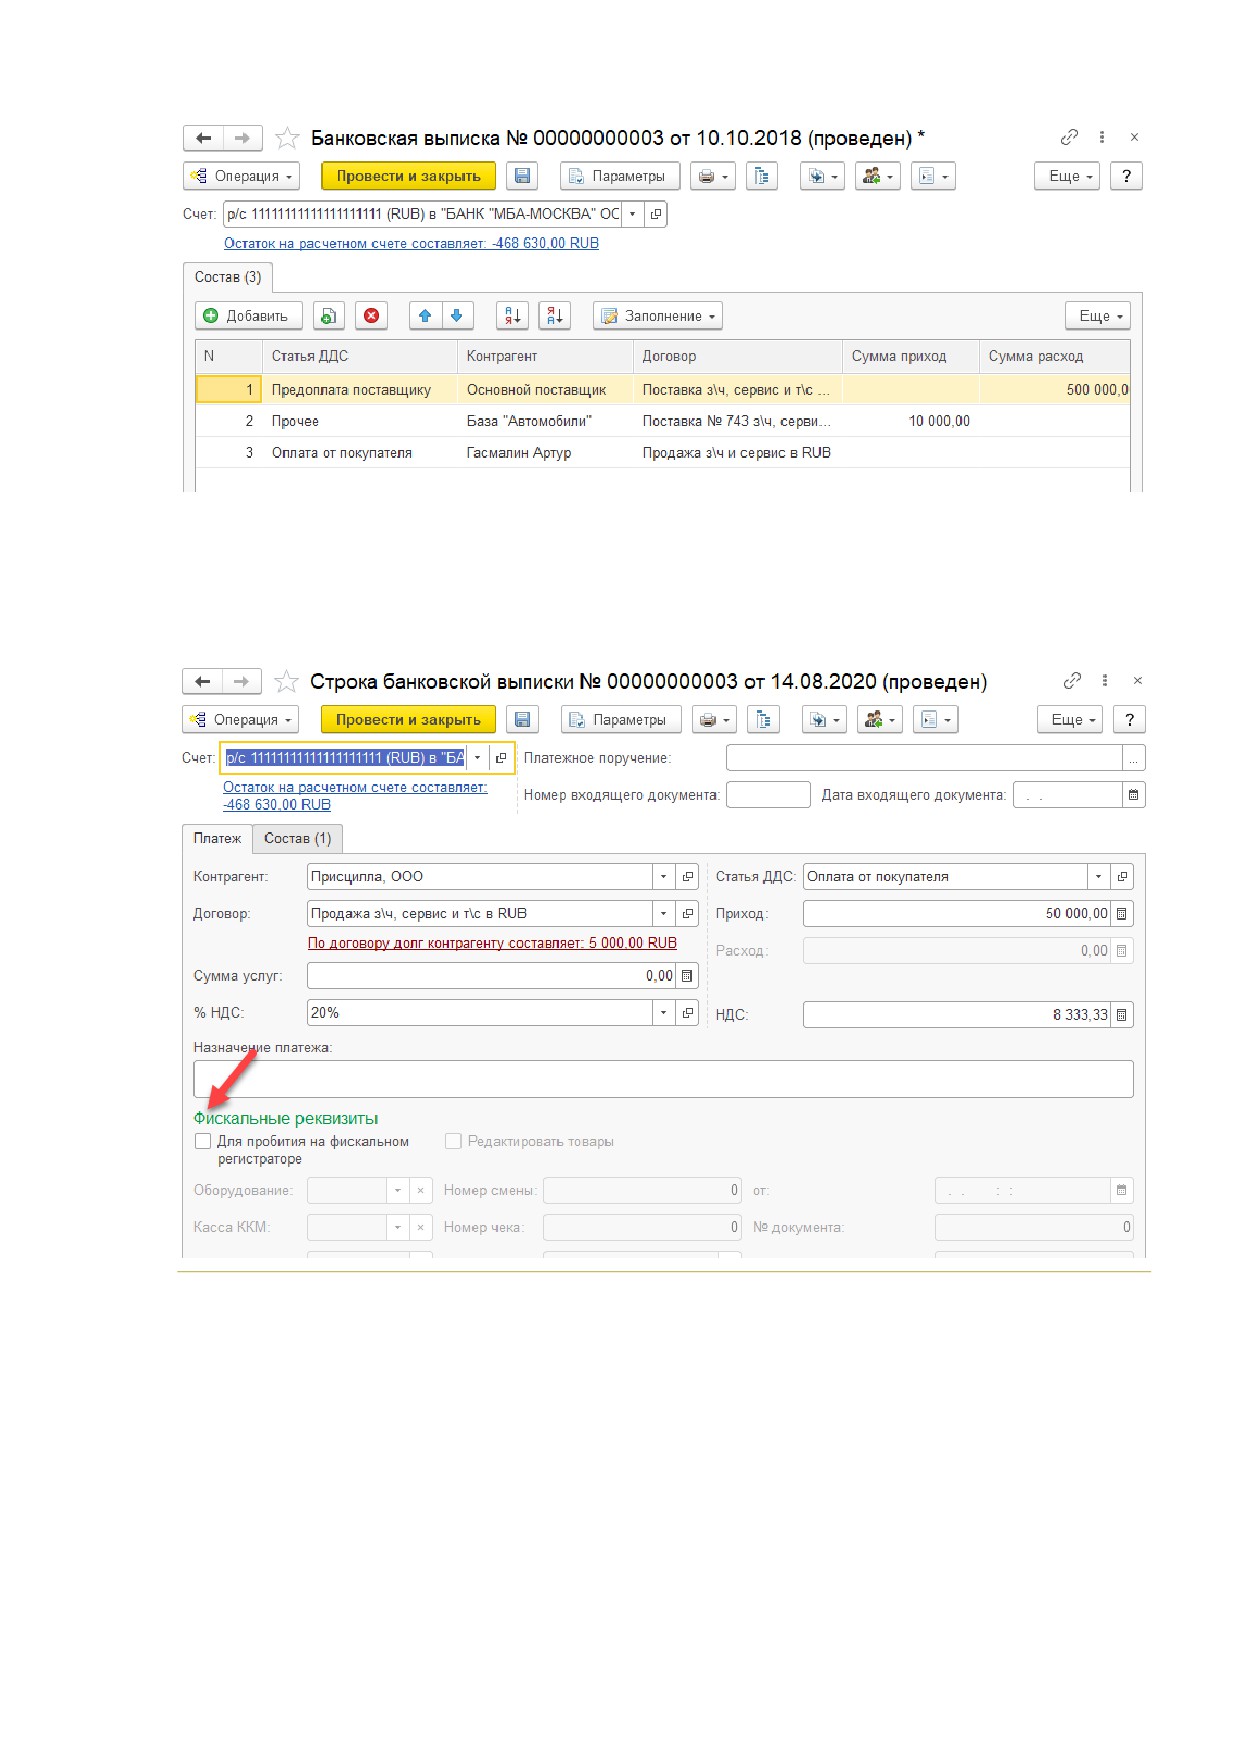
Task: Switch to Платеж tab
Action: pyautogui.click(x=217, y=838)
